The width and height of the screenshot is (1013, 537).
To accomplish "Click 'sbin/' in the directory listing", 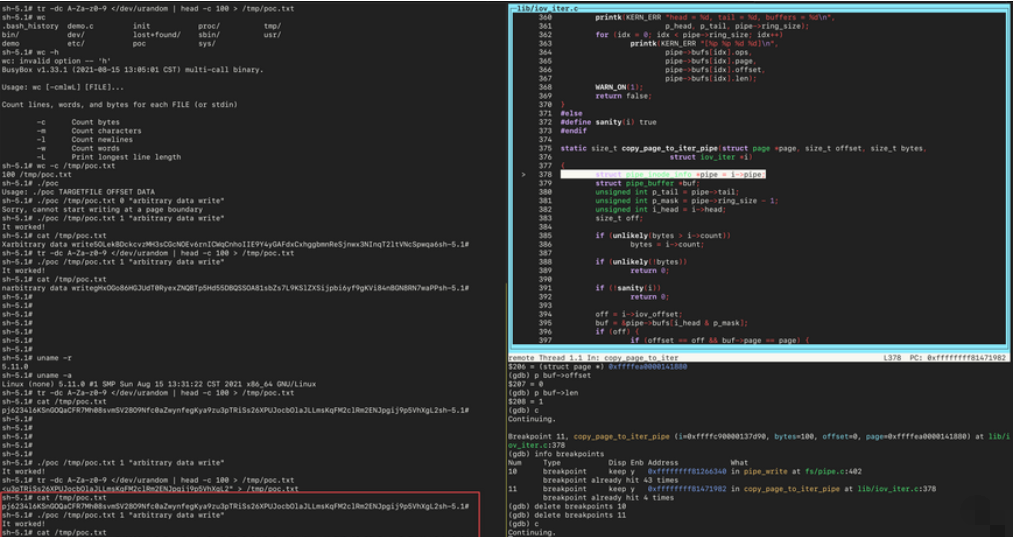I will [x=209, y=35].
